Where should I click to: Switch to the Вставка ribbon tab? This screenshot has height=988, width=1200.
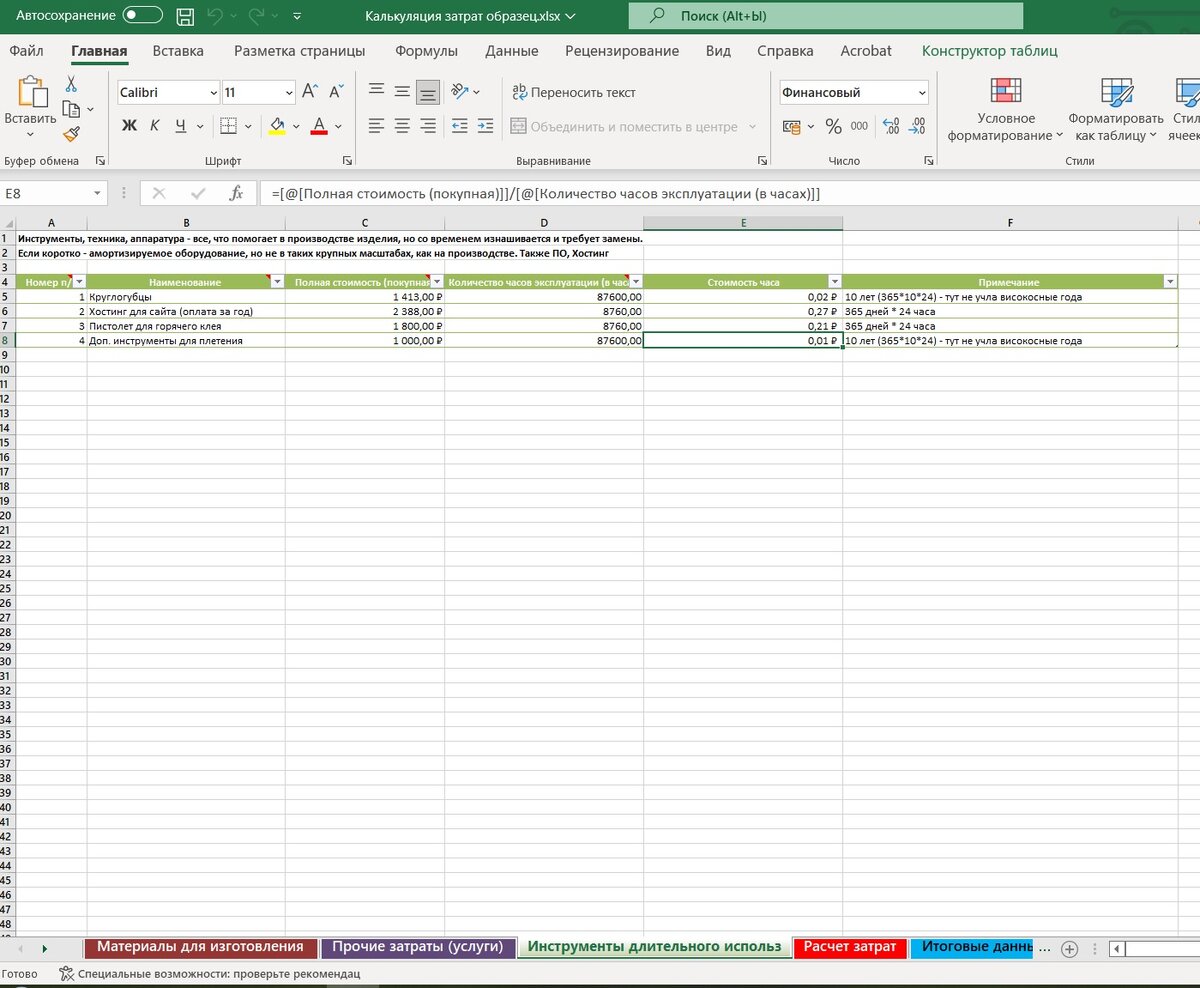pos(178,51)
